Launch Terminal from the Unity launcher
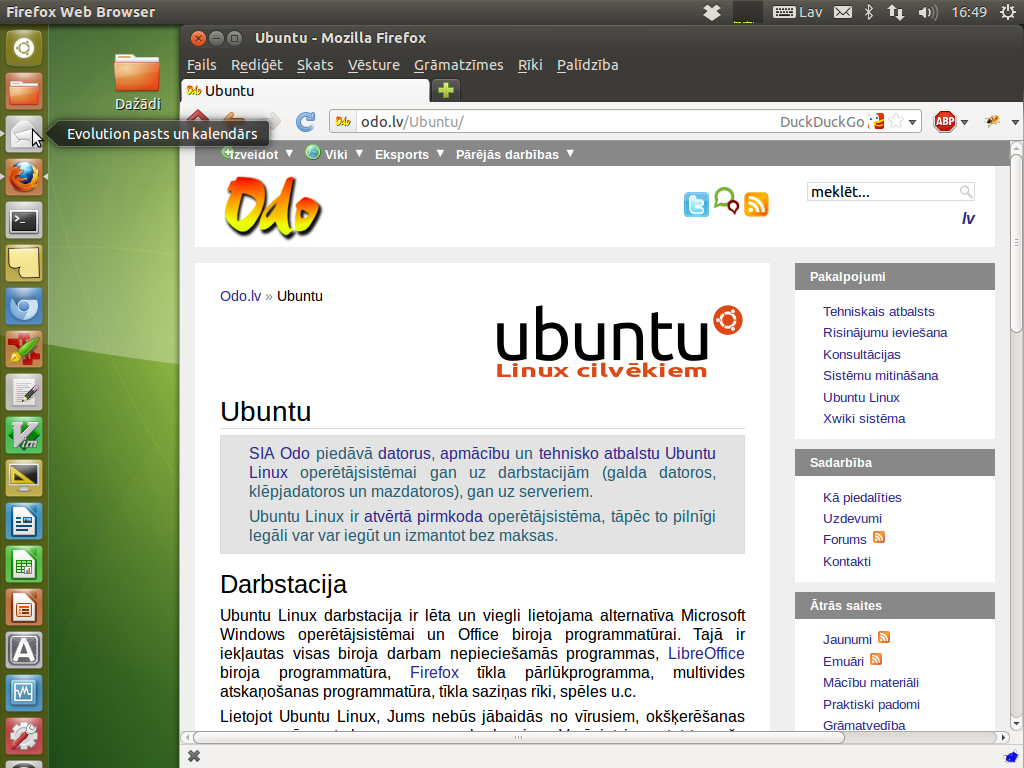 [x=24, y=220]
